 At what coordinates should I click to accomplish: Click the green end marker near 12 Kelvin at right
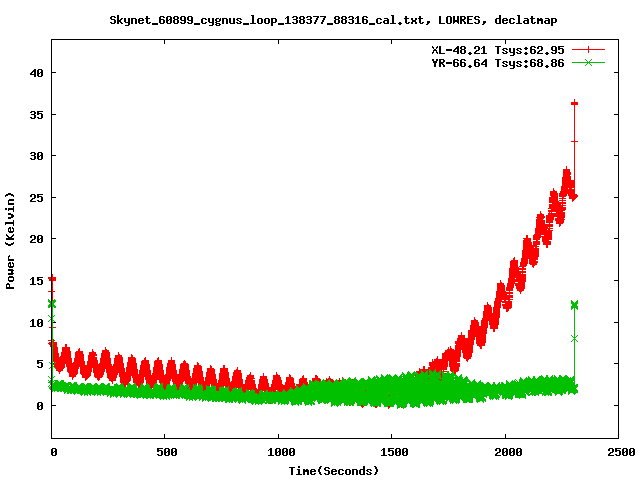point(574,305)
